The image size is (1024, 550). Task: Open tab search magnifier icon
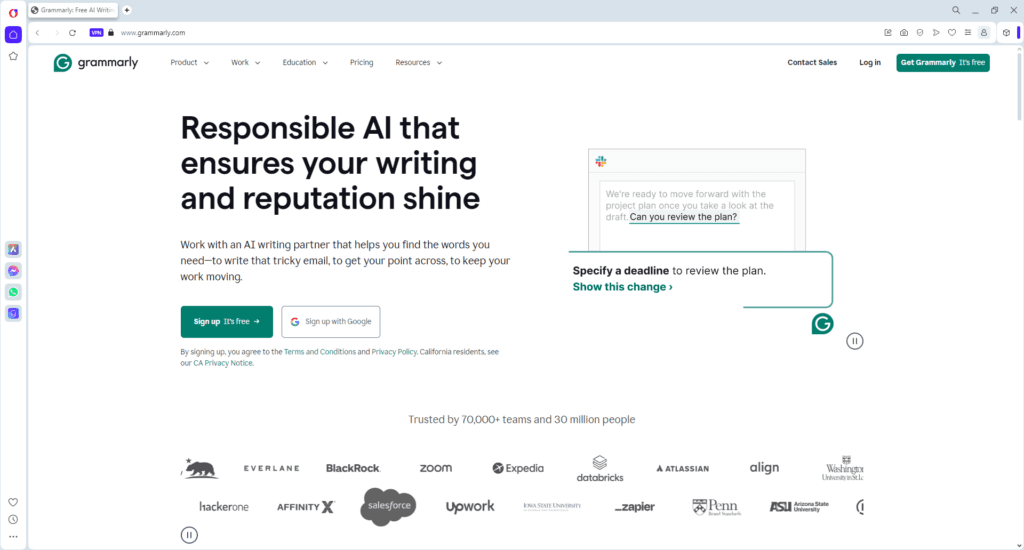tap(956, 10)
